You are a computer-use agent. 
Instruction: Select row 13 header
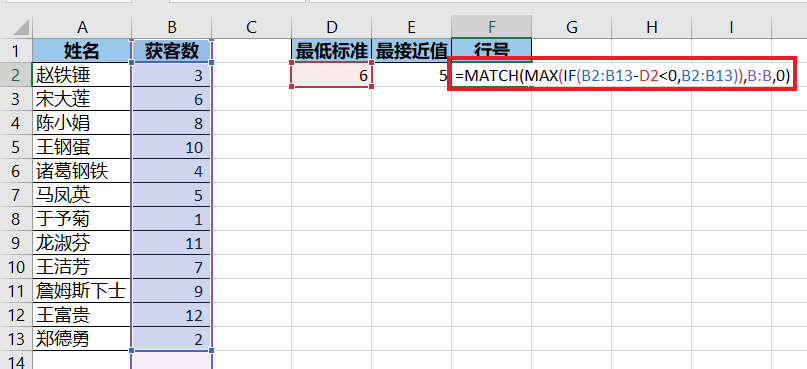[16, 339]
